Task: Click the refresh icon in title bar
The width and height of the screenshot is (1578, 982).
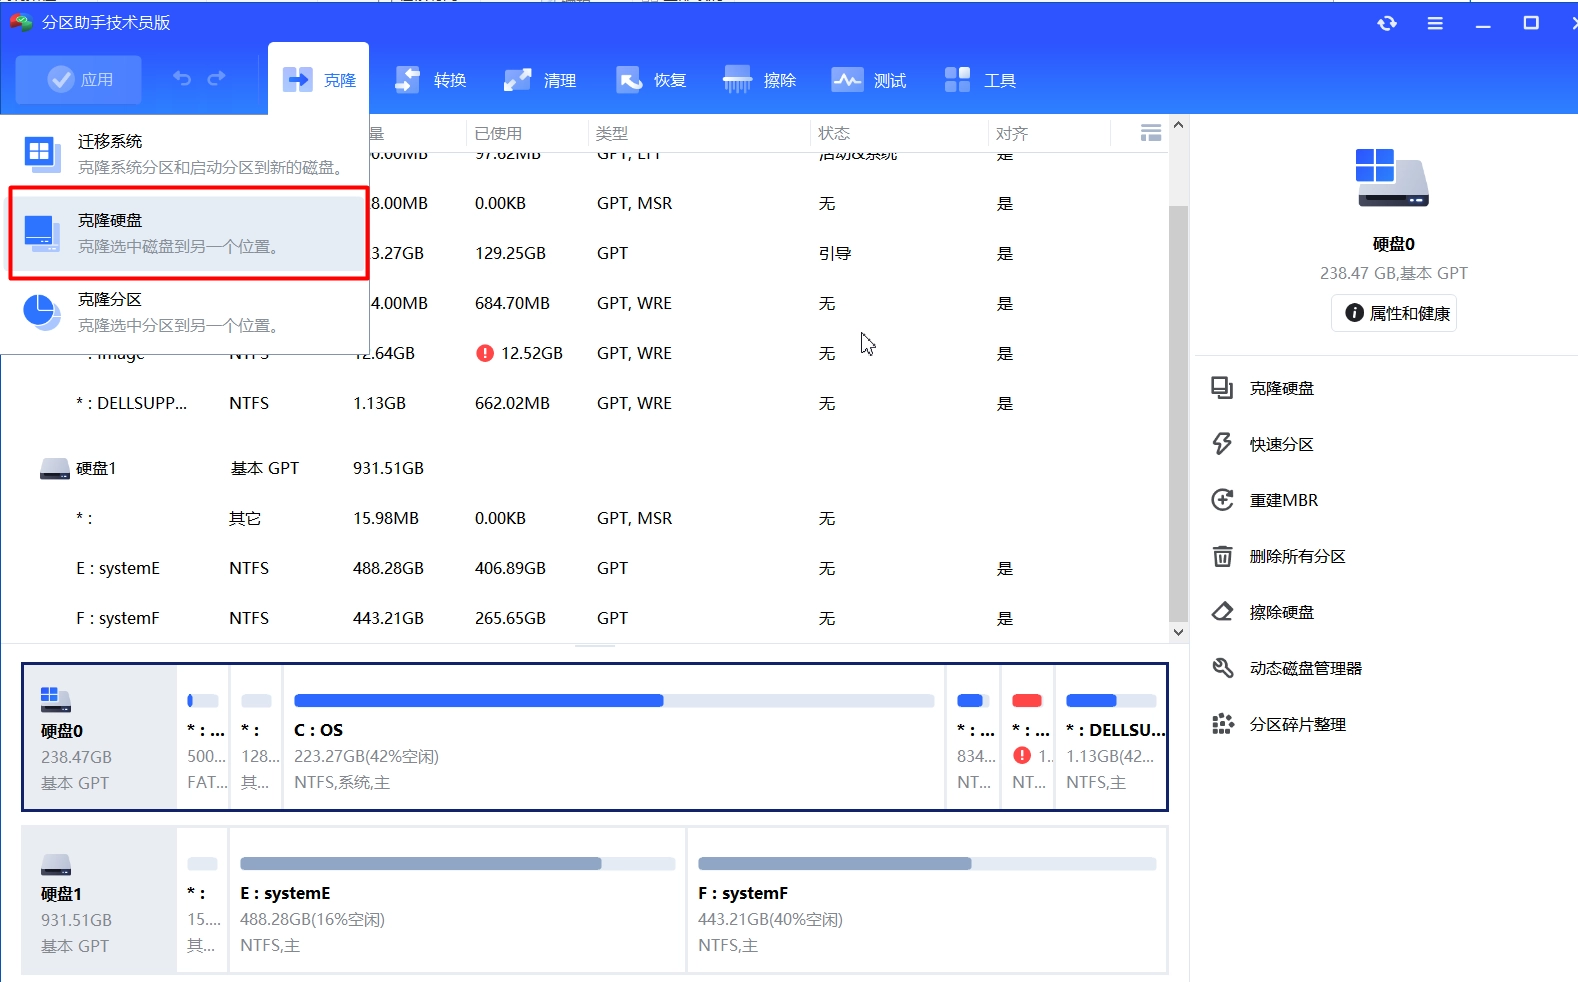Action: pos(1387,23)
